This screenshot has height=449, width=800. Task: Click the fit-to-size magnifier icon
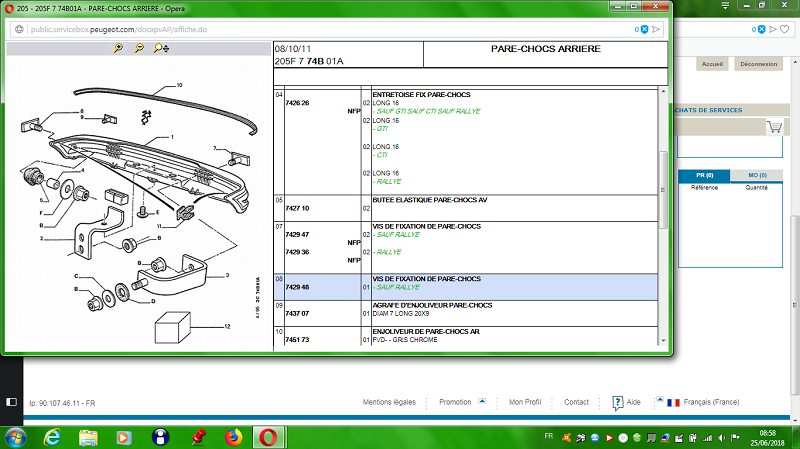point(160,48)
